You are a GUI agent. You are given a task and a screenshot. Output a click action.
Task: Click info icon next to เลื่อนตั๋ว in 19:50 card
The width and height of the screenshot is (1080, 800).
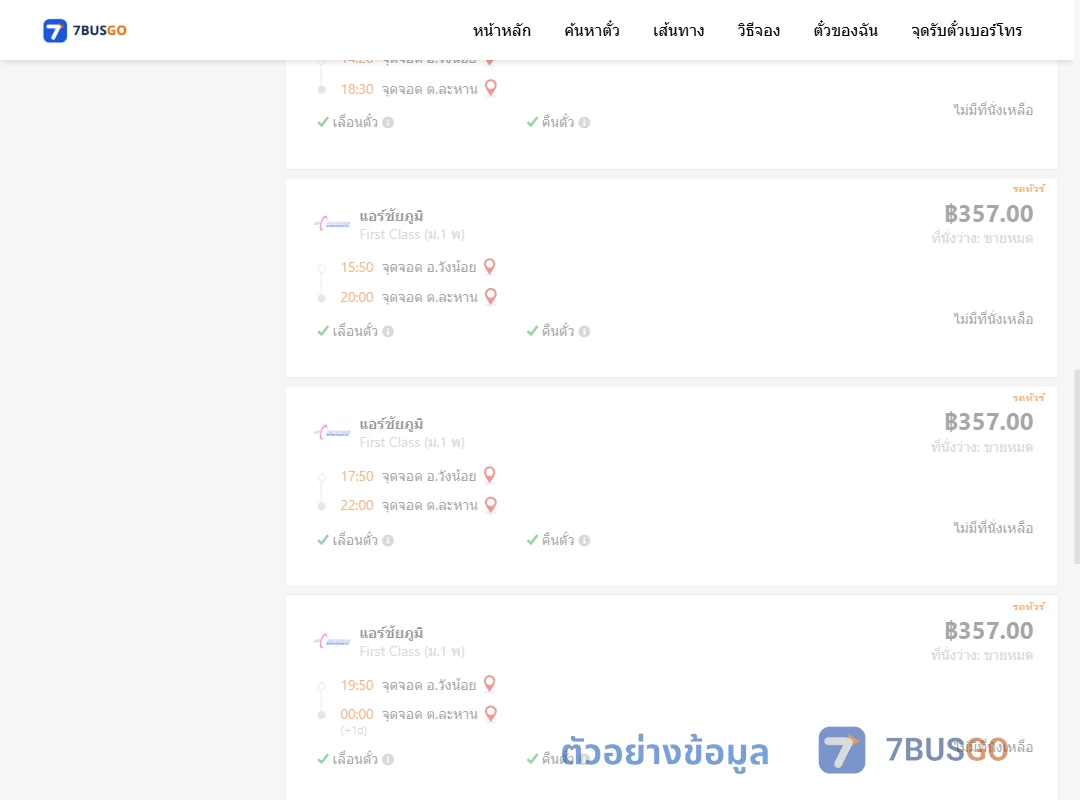tap(388, 759)
